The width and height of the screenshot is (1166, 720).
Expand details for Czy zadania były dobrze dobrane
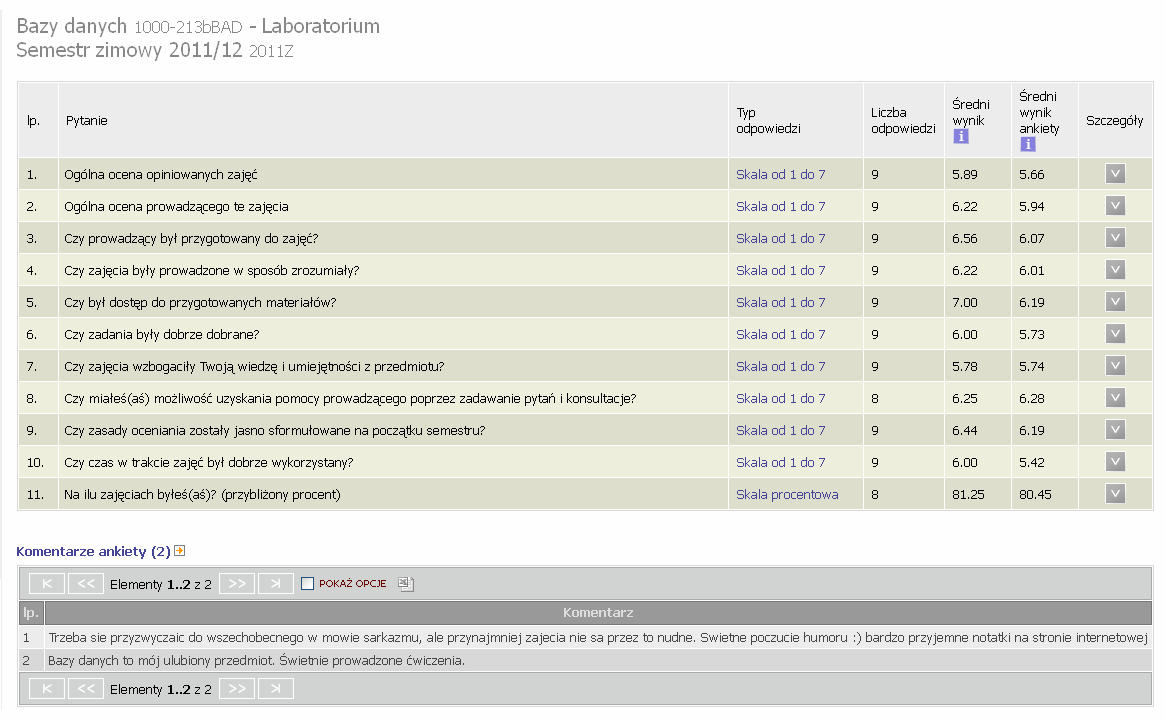coord(1115,334)
